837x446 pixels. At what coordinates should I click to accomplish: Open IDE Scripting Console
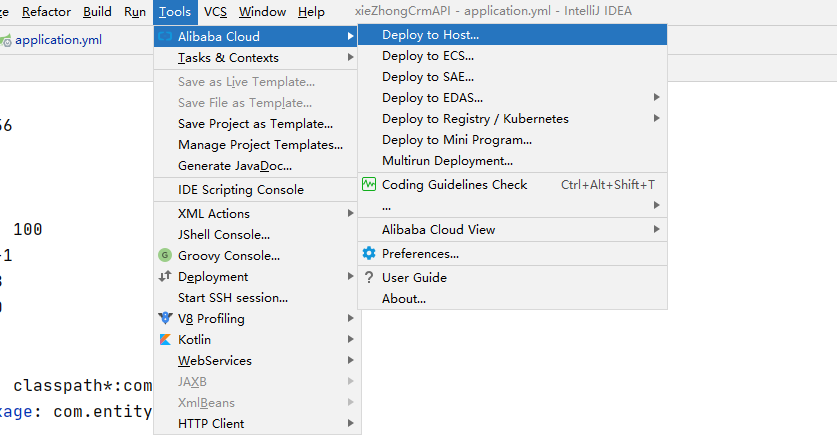pyautogui.click(x=240, y=190)
